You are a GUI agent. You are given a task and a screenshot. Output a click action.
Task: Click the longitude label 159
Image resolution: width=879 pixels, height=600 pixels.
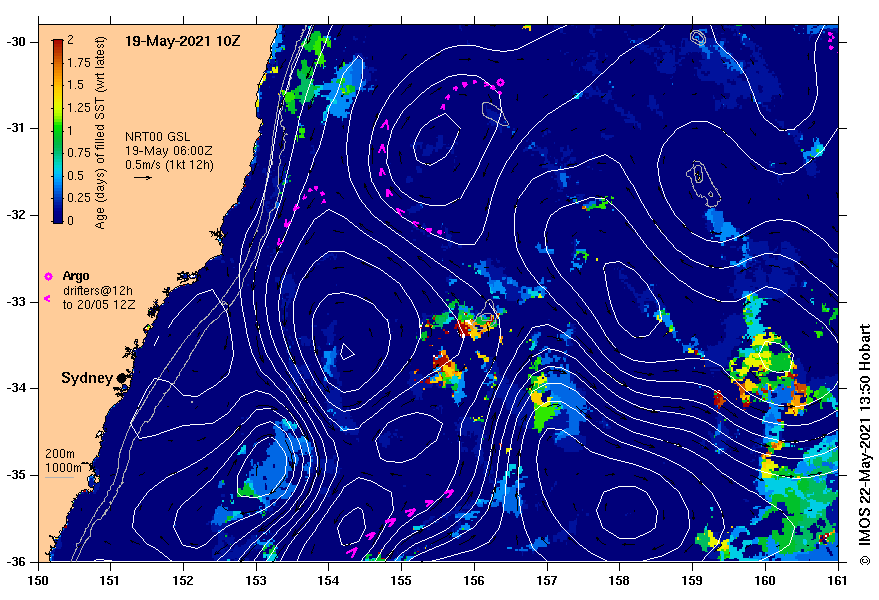(x=692, y=580)
